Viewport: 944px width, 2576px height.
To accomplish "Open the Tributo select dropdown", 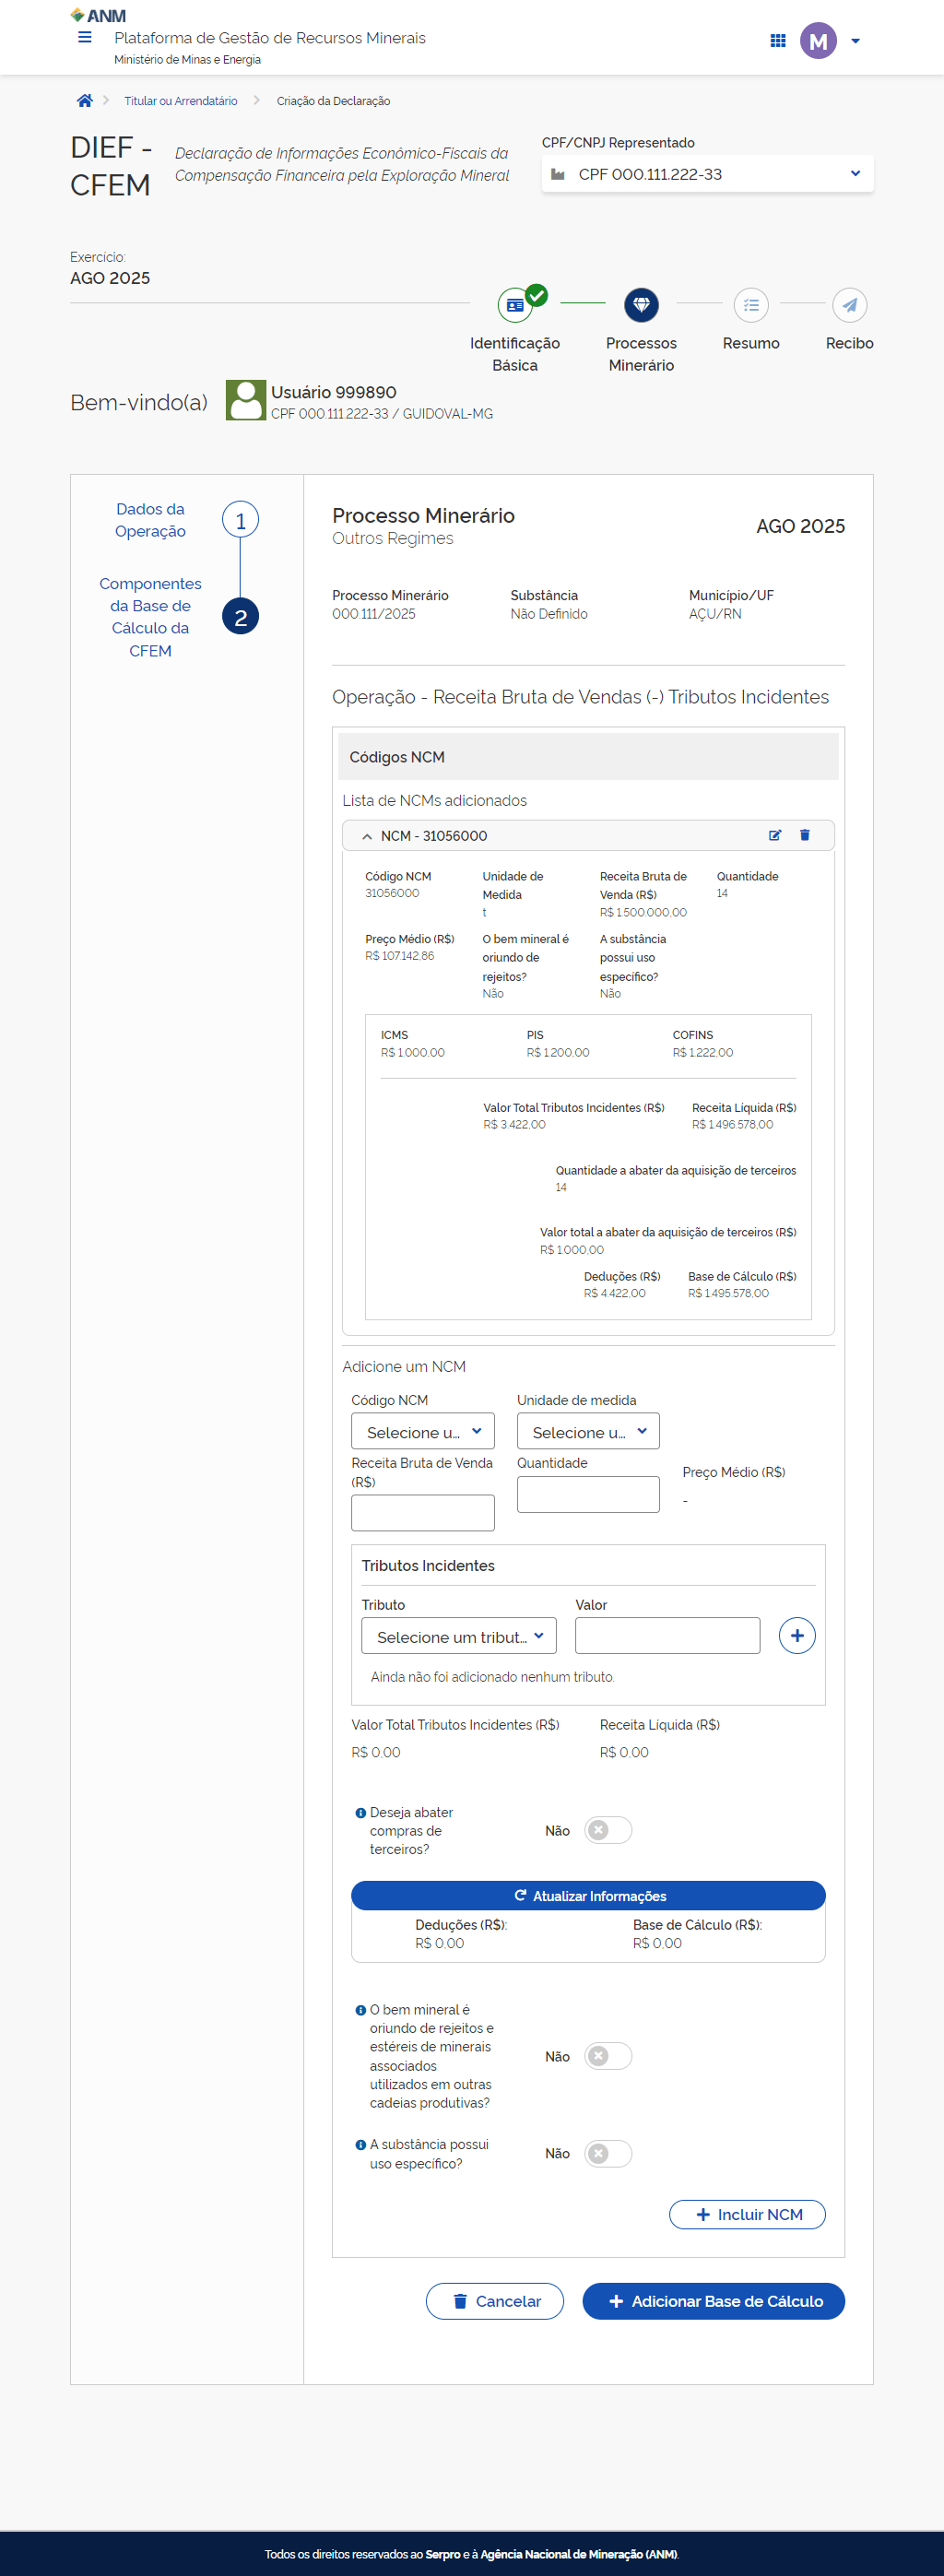I will coord(458,1636).
